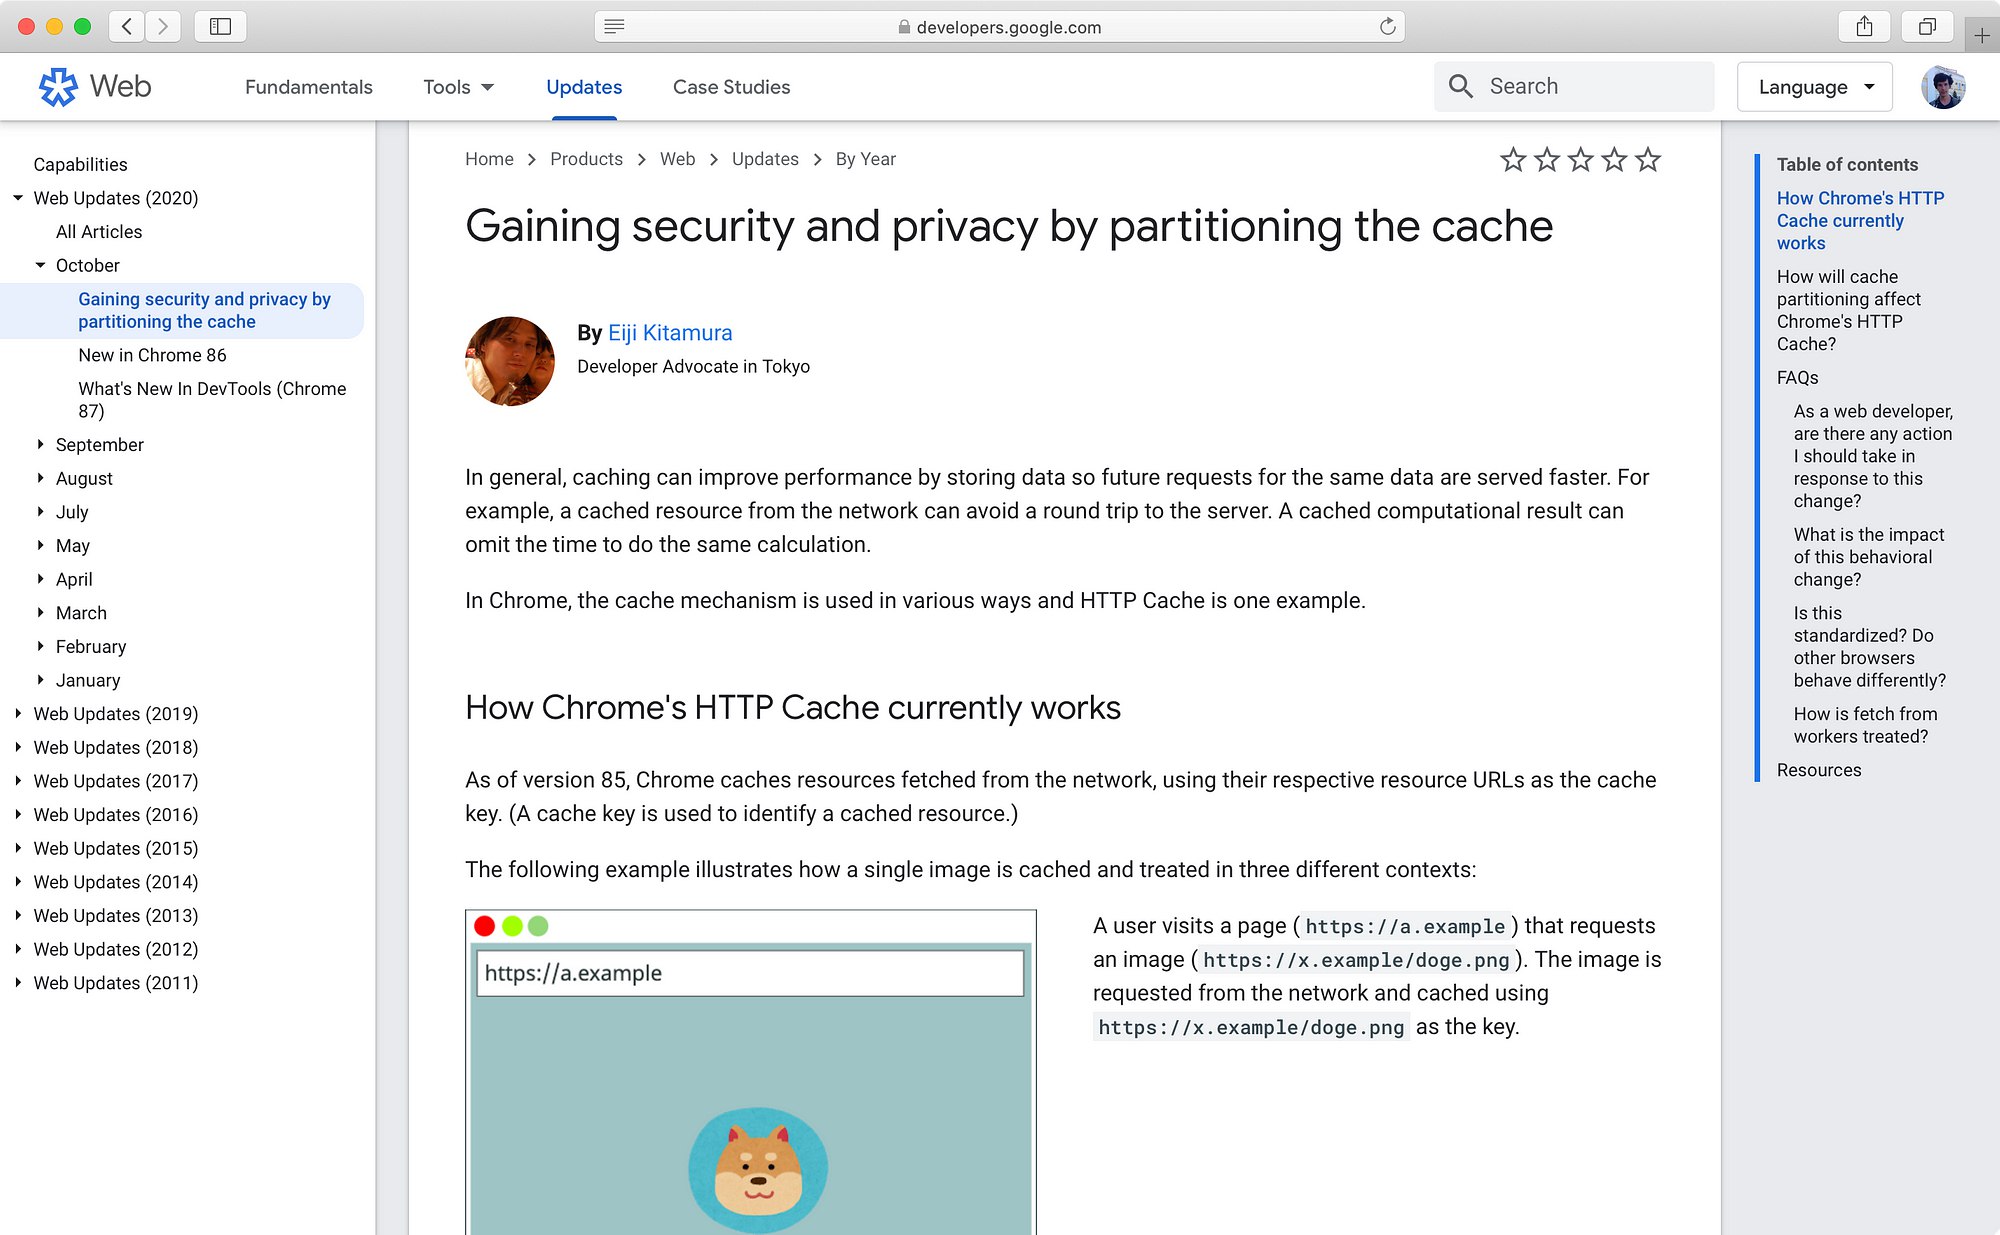
Task: Jump to FAQs in table of contents
Action: [x=1797, y=377]
